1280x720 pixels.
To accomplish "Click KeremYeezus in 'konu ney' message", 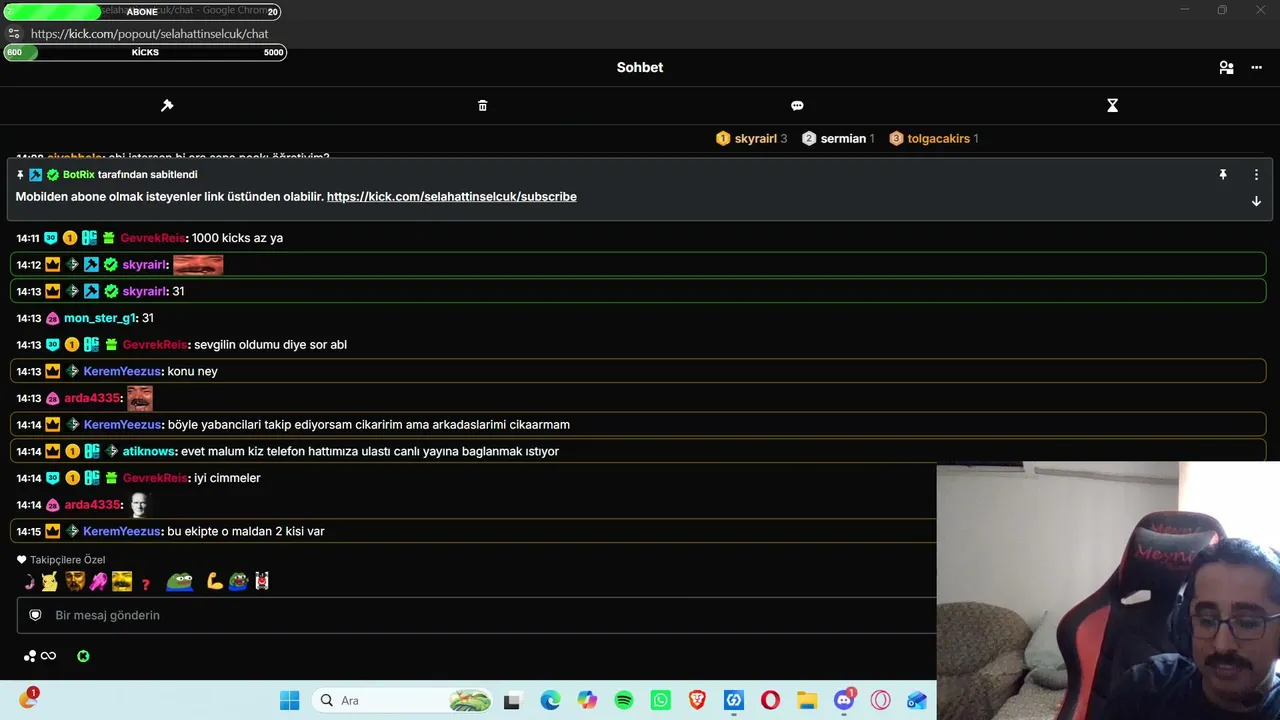I will pyautogui.click(x=122, y=371).
